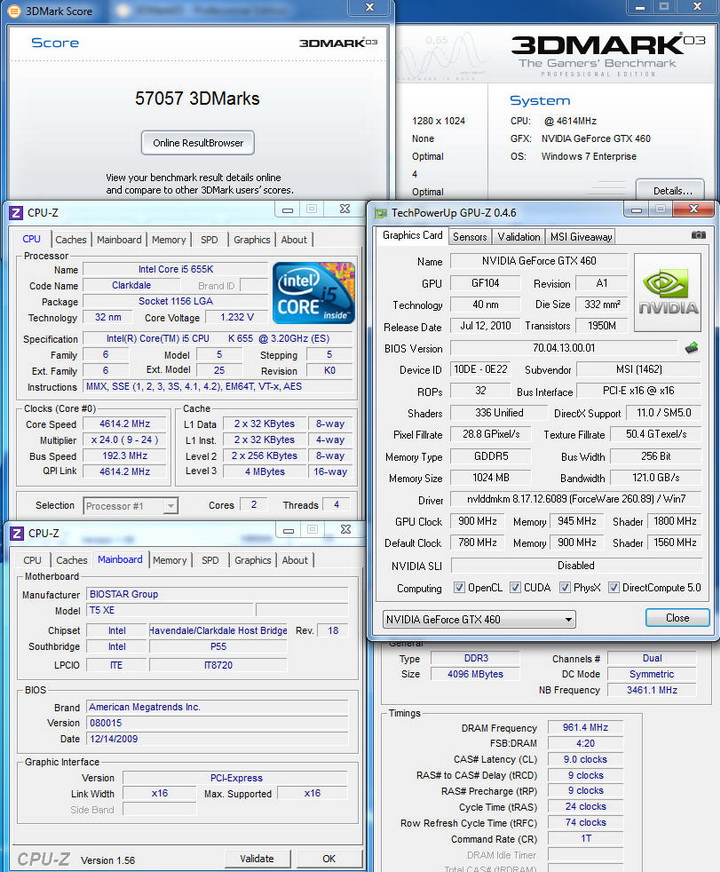Open Graphics tab in top CPU-Z window
720x872 pixels.
pos(251,240)
